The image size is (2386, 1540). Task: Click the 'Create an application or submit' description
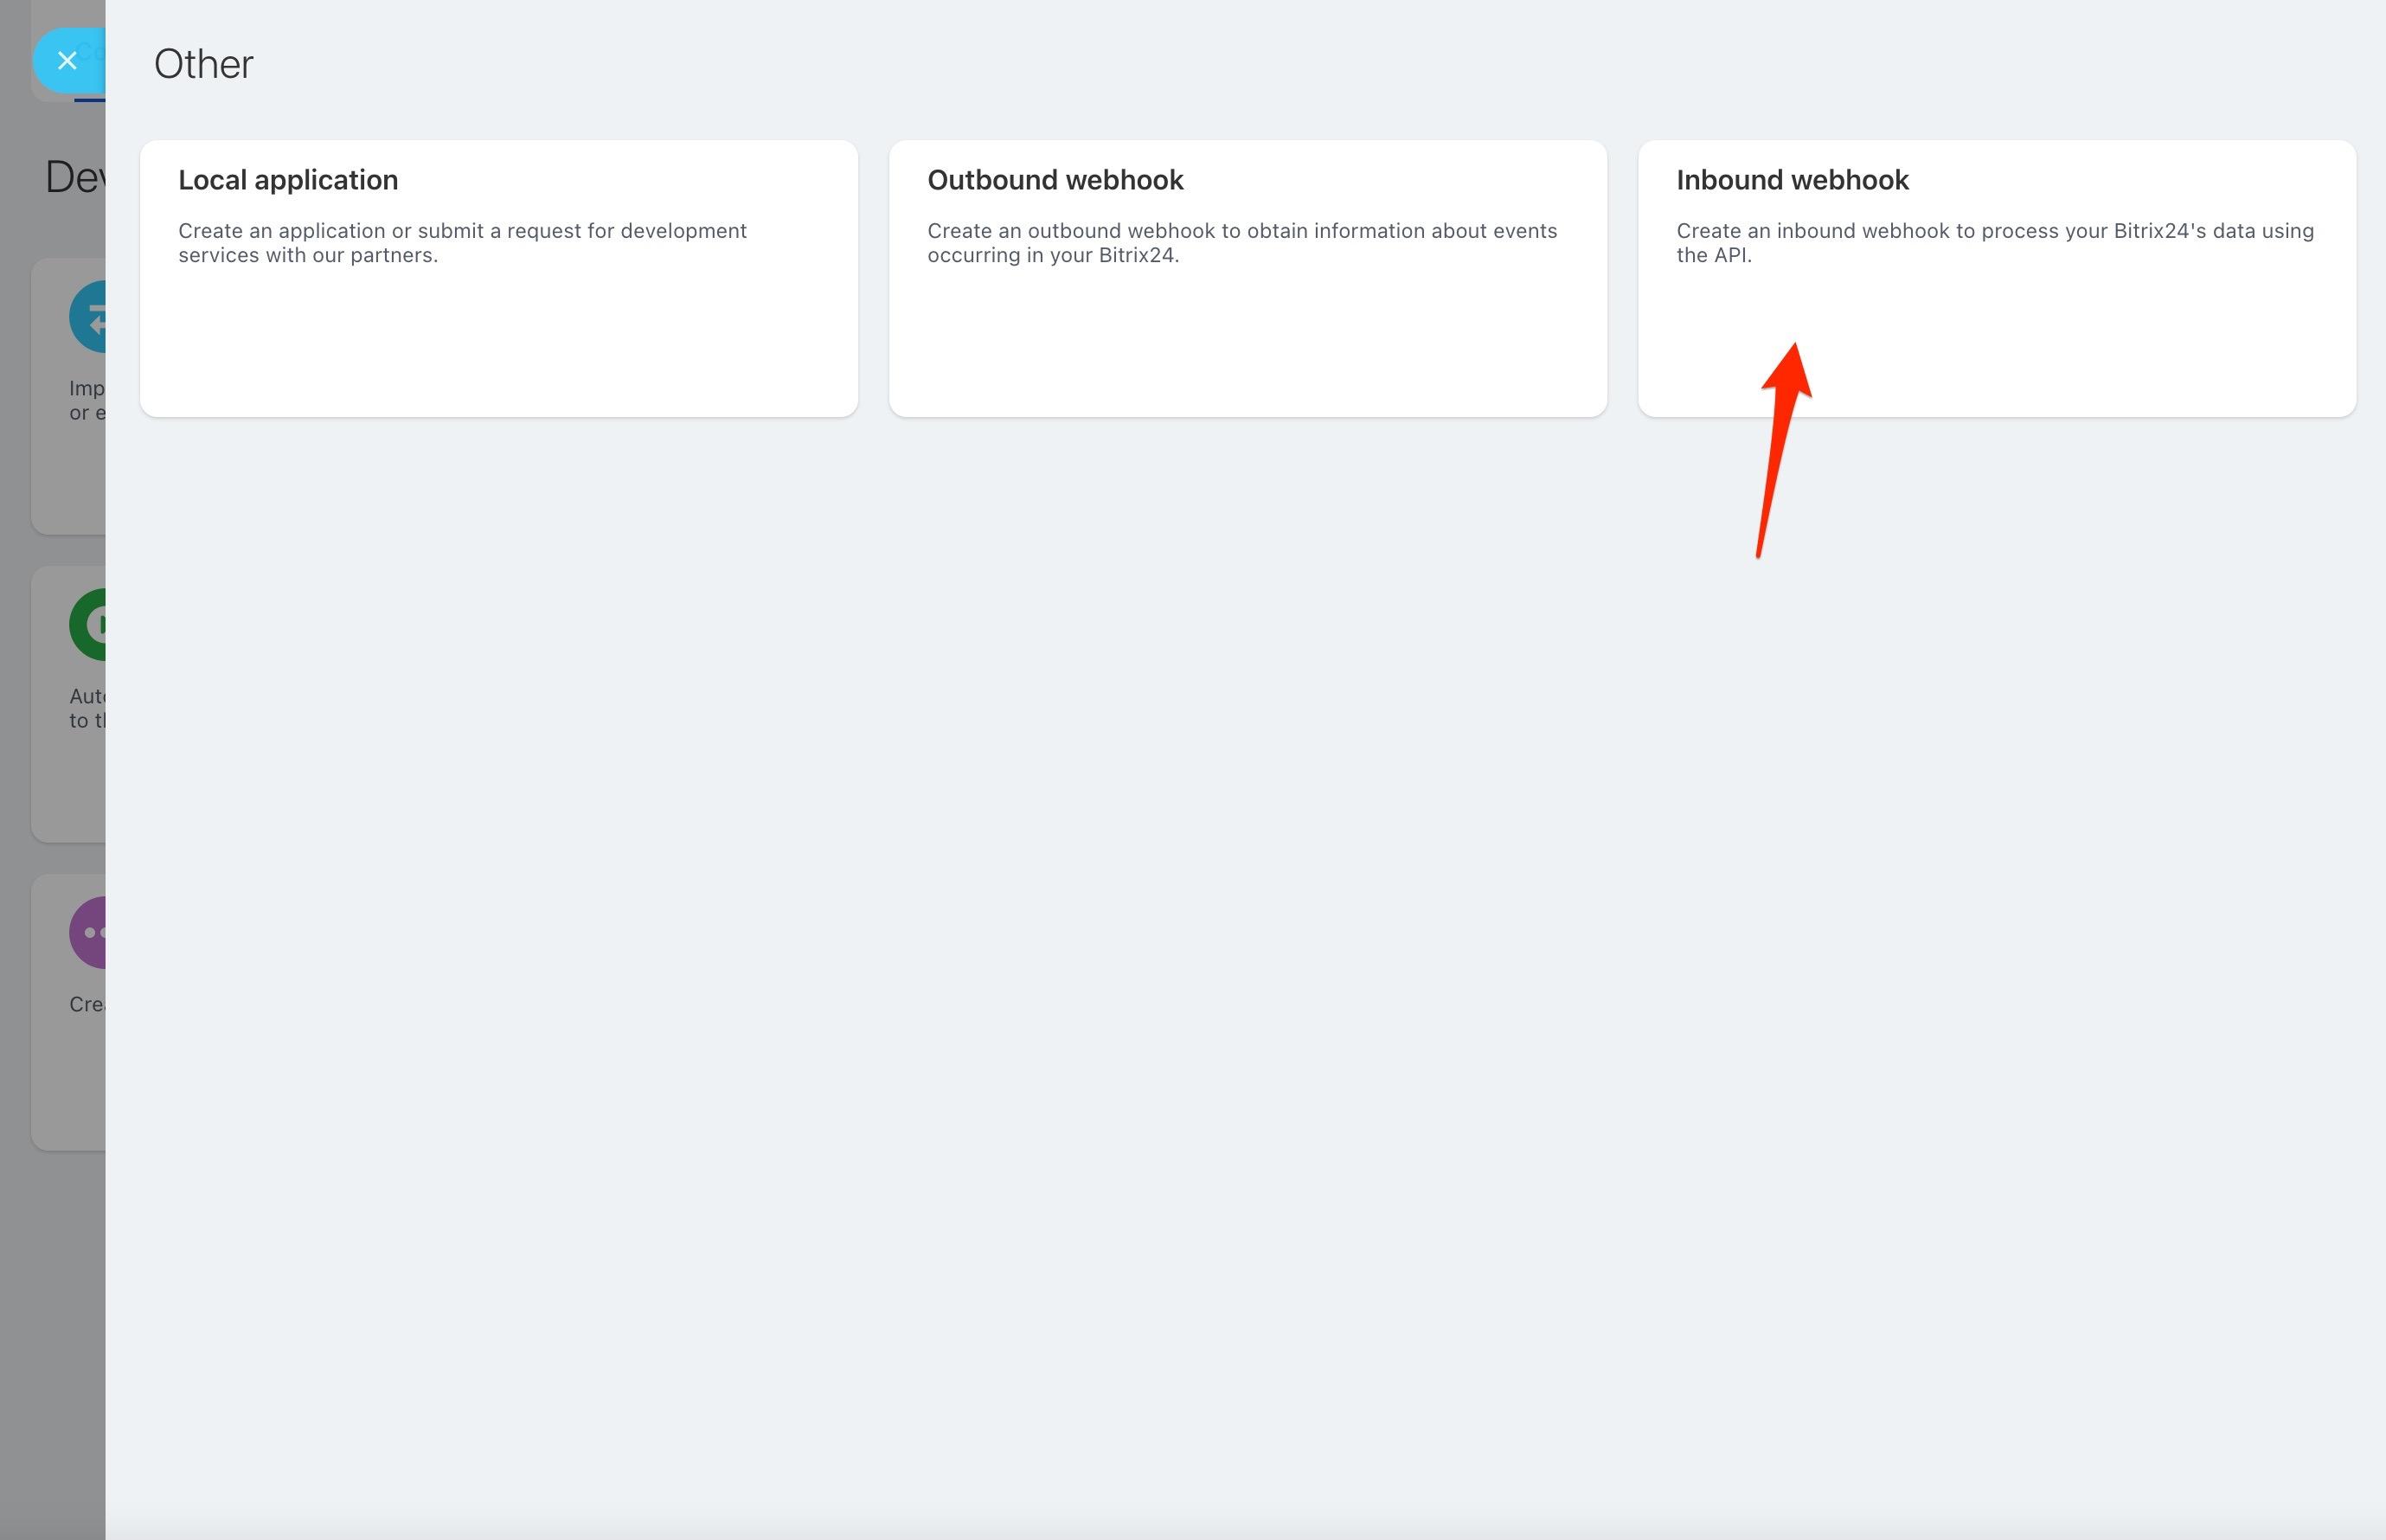click(x=462, y=243)
